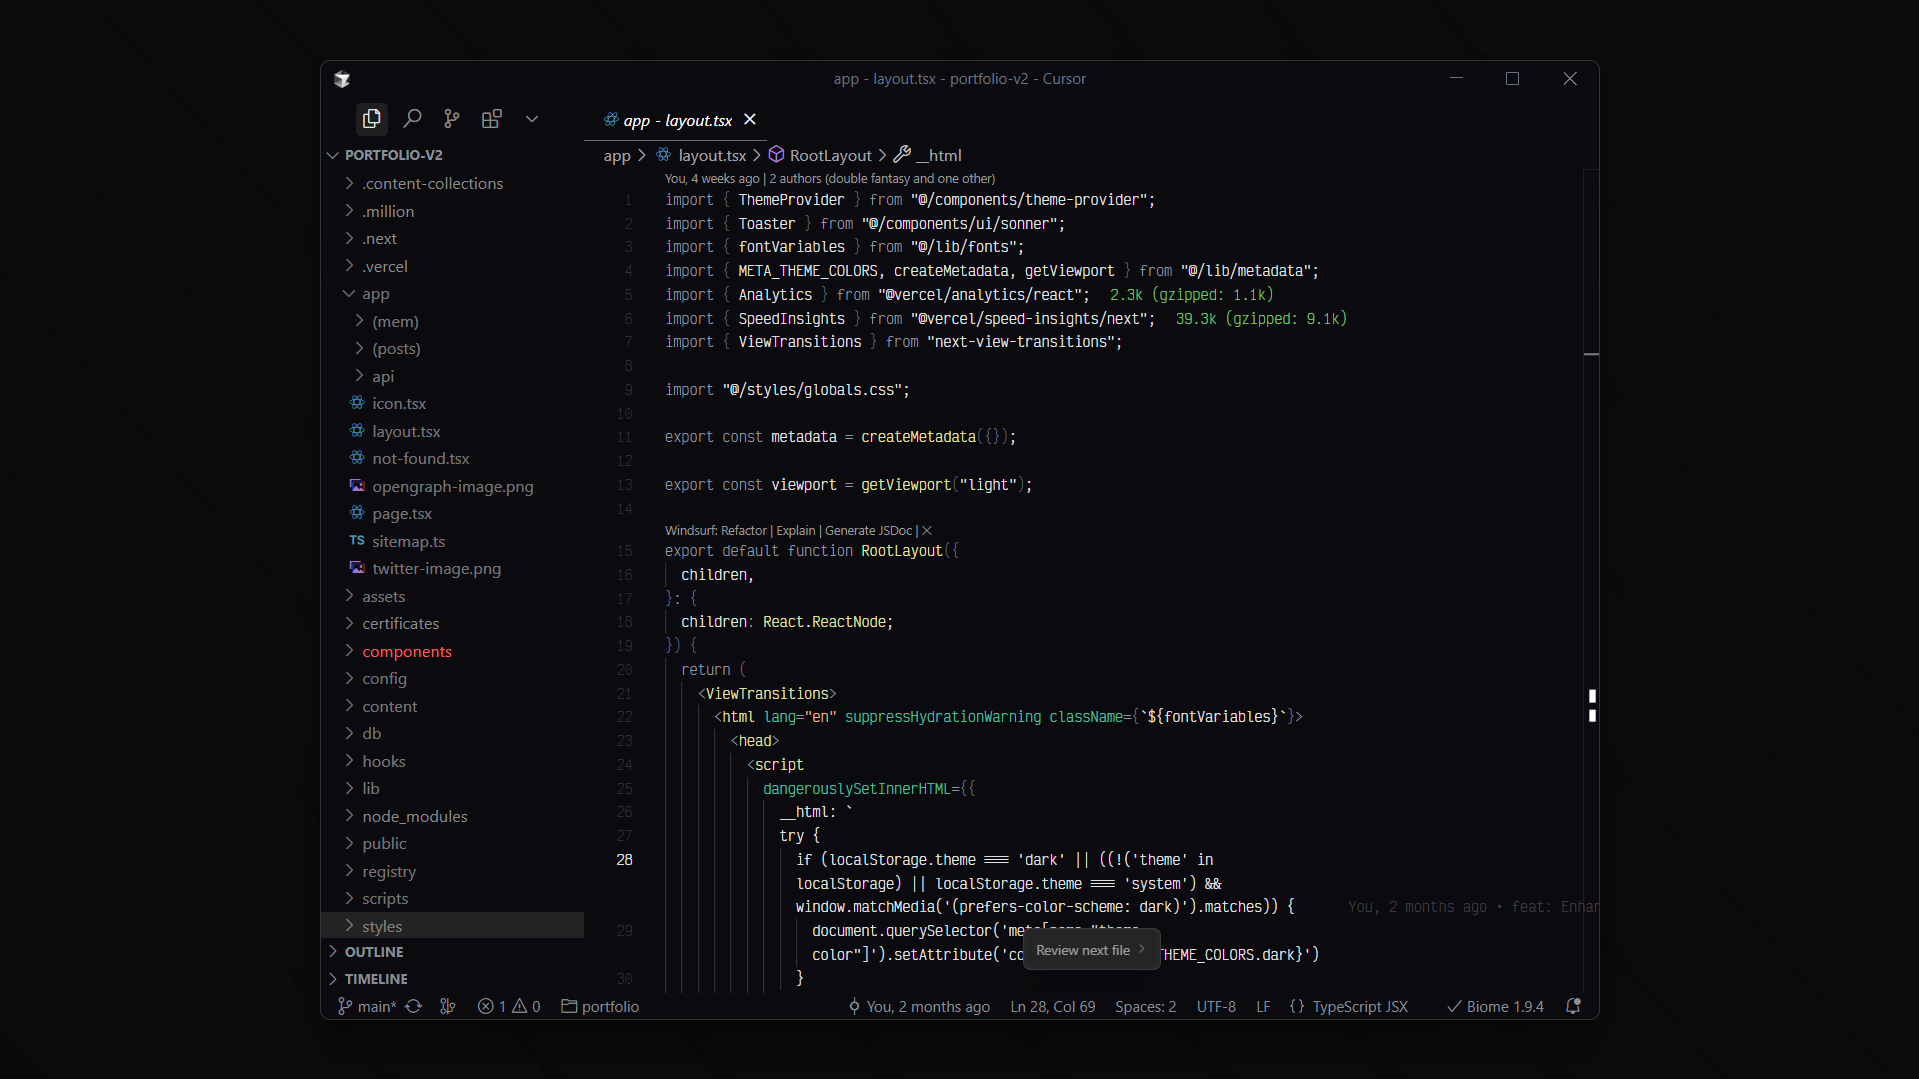1919x1079 pixels.
Task: Click the main* git branch indicator
Action: coord(367,1006)
